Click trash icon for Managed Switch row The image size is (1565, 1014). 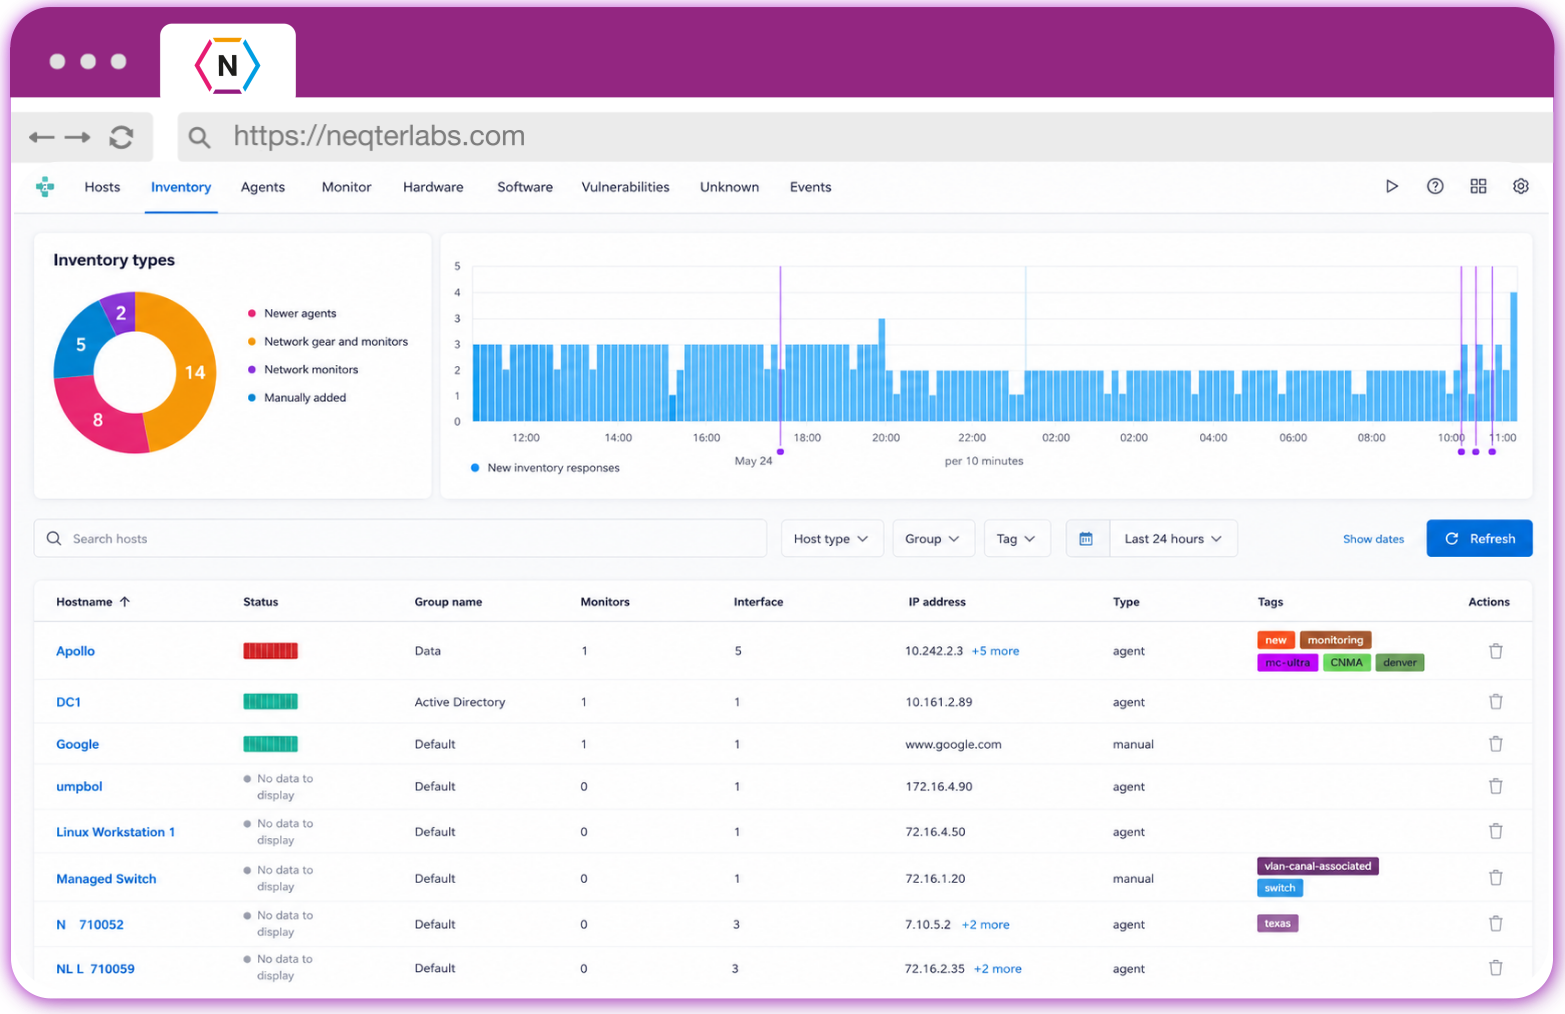coord(1496,878)
